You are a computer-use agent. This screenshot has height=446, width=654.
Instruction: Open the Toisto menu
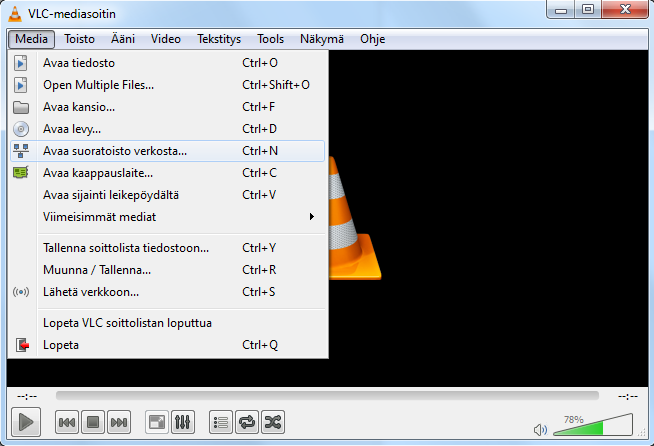pyautogui.click(x=79, y=39)
